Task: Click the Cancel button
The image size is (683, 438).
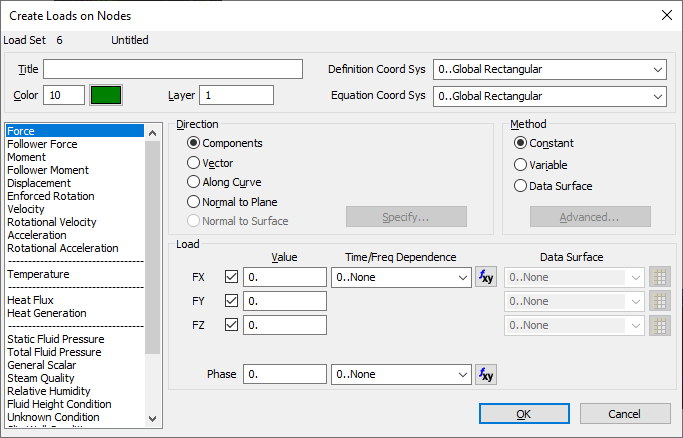Action: coord(625,414)
